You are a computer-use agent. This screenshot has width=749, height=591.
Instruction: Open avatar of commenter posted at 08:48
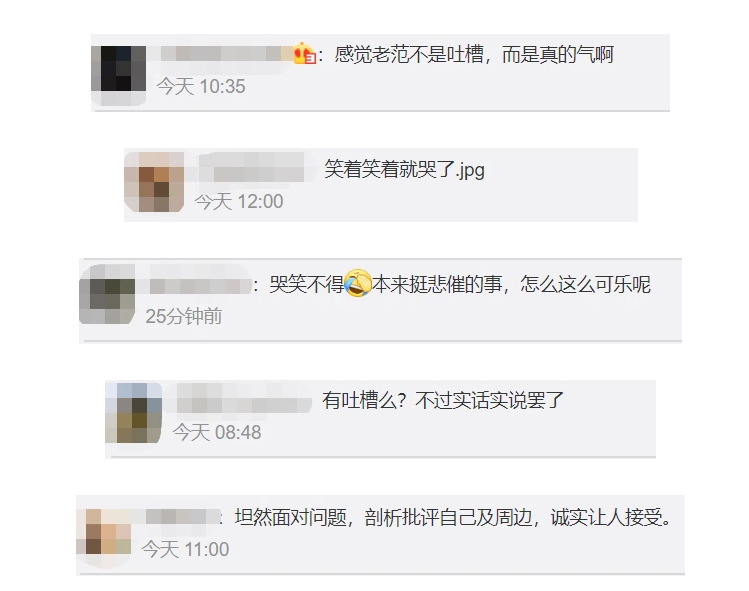click(x=133, y=413)
